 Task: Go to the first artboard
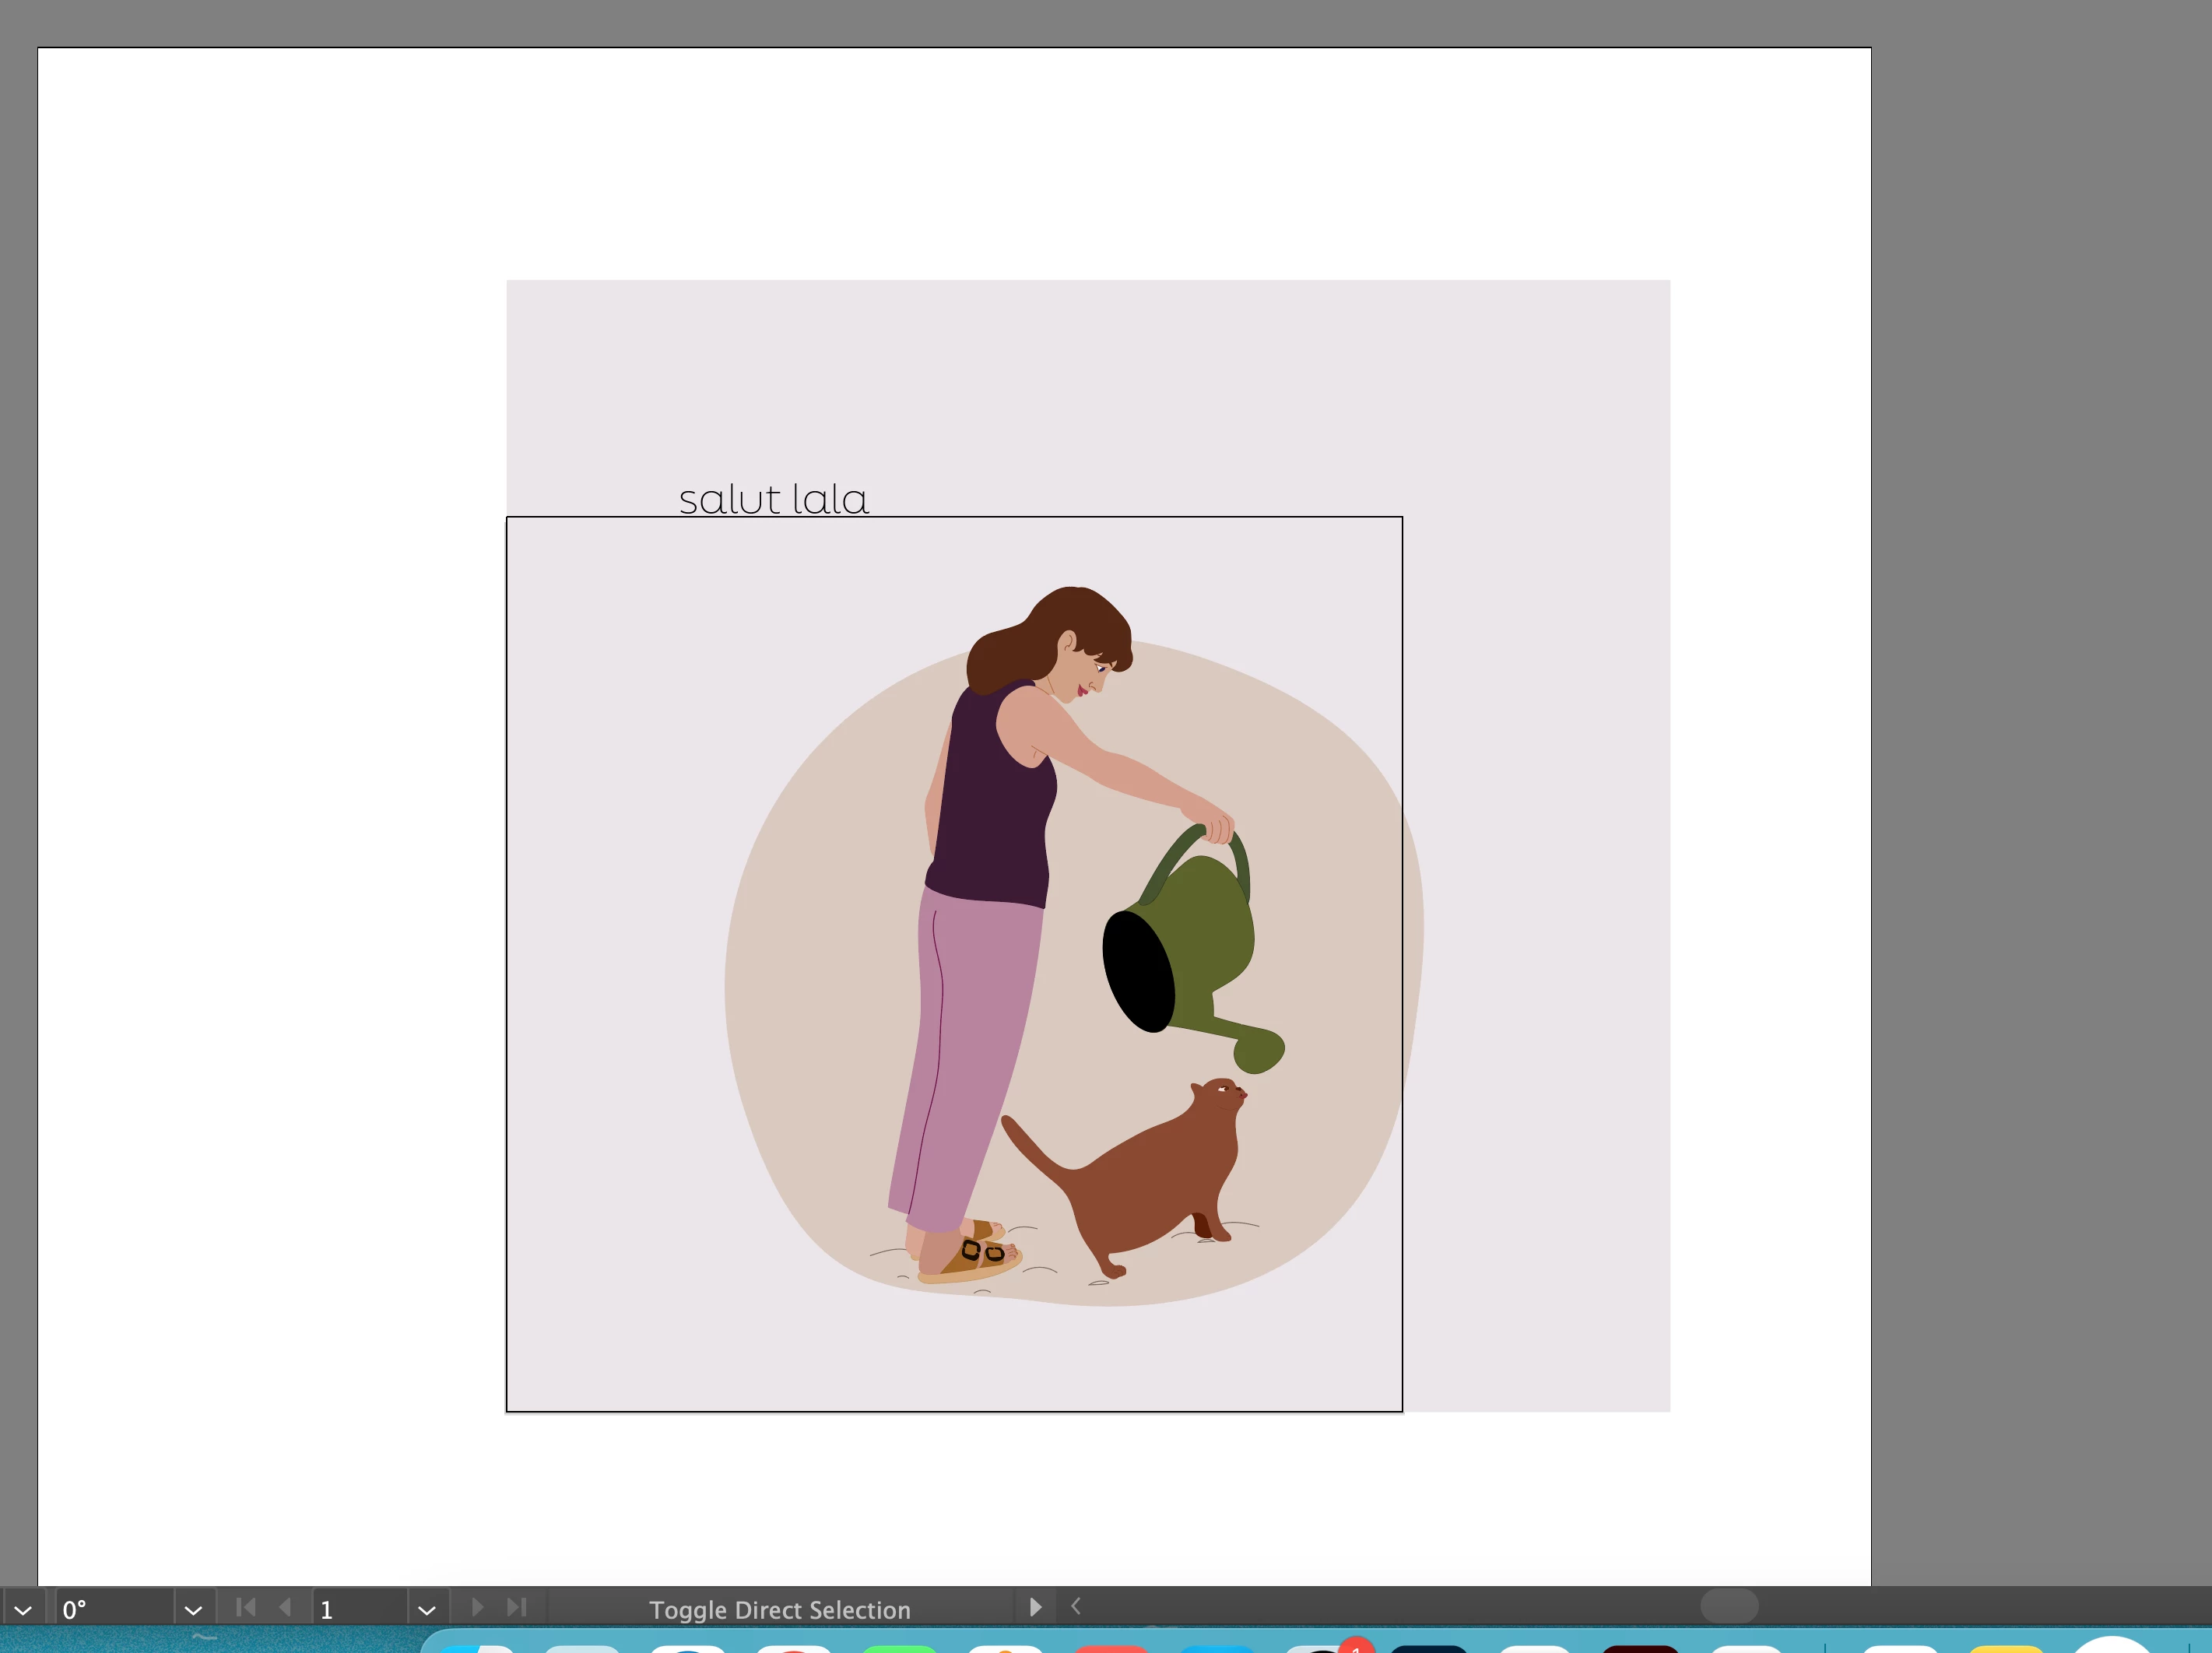coord(245,1608)
